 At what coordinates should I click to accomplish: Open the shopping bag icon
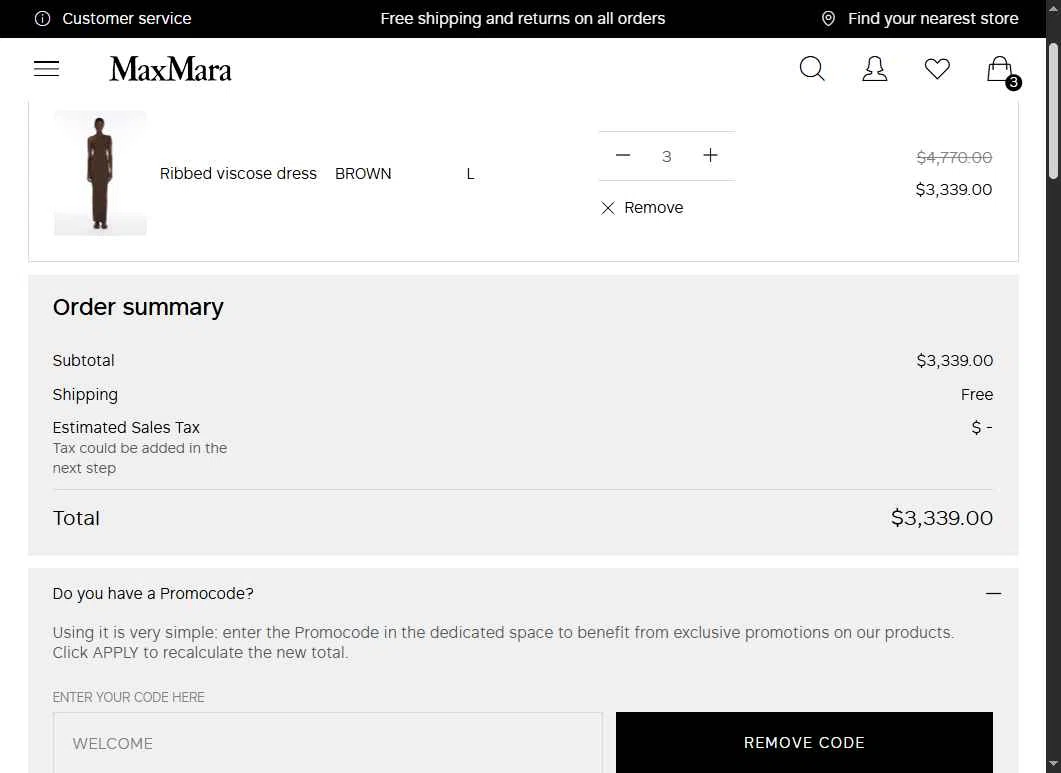tap(1000, 69)
